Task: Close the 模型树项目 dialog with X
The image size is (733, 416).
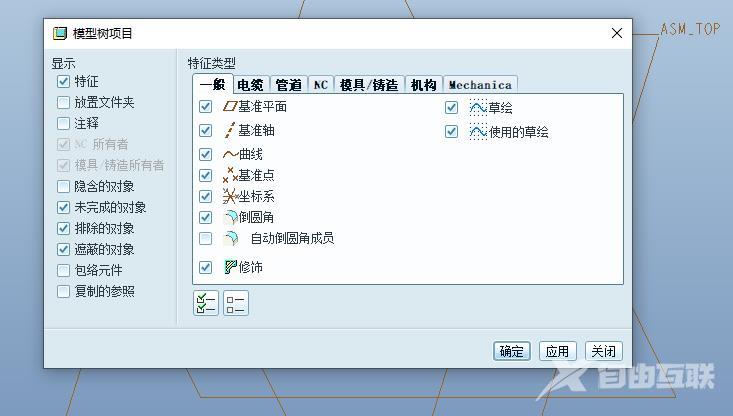Action: 617,33
